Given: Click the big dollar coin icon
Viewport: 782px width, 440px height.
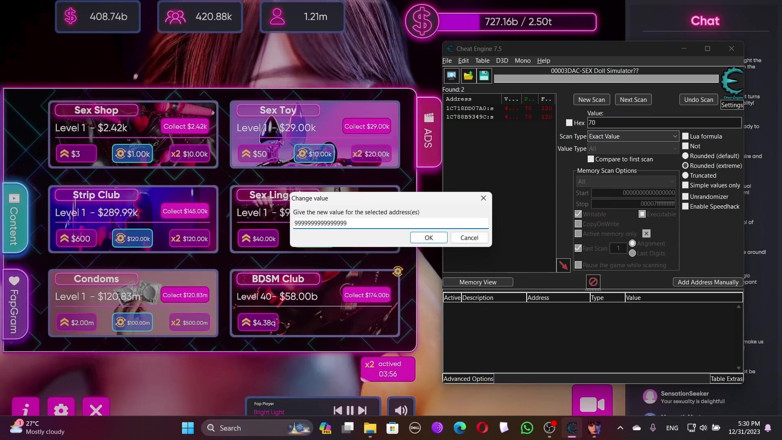Looking at the screenshot, I should tap(421, 21).
